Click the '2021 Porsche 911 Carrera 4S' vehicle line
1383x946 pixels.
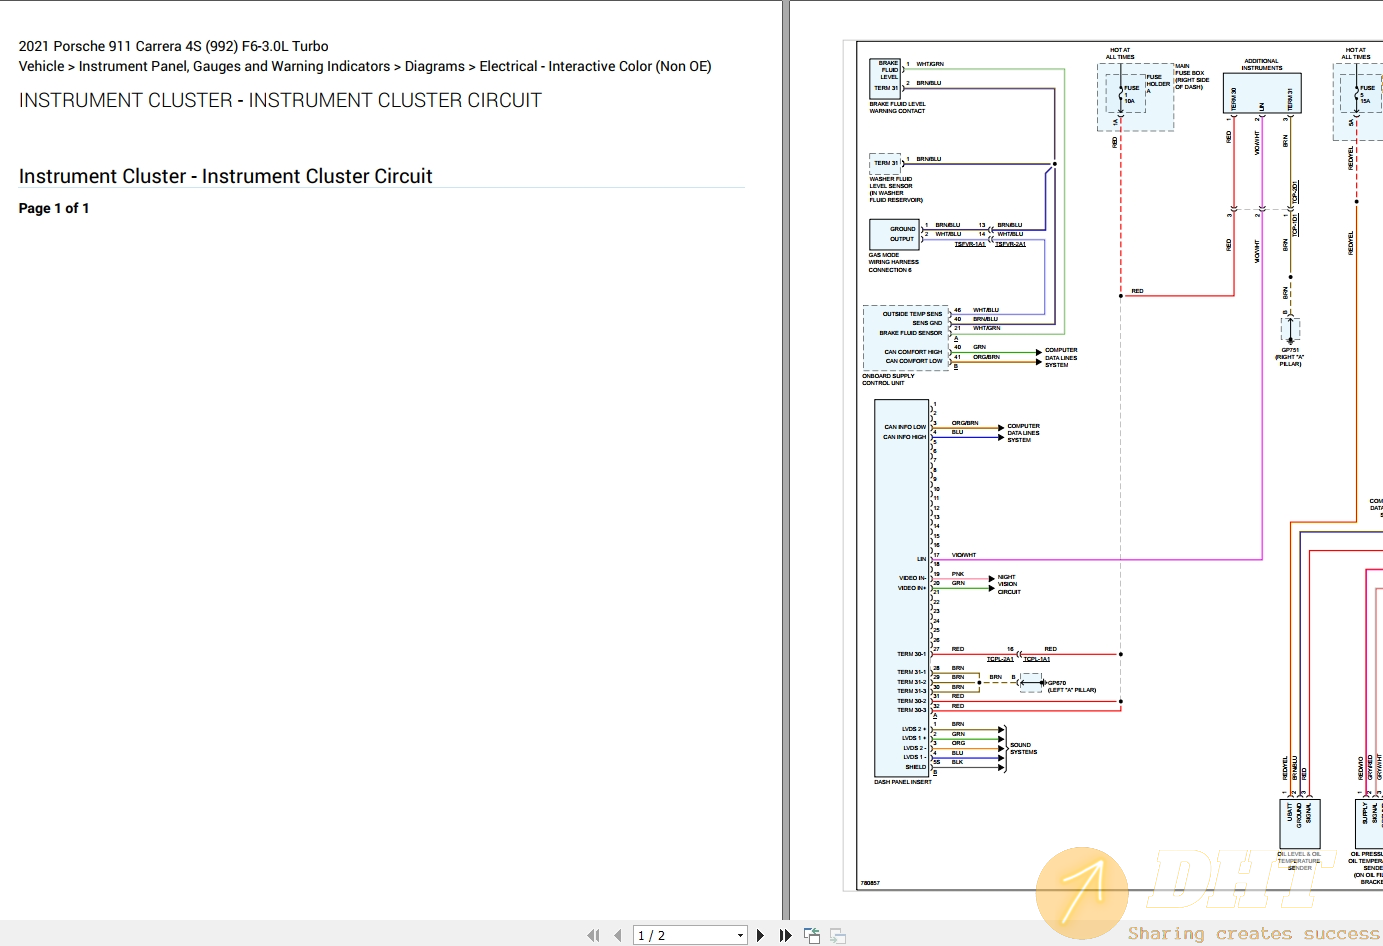pos(174,46)
